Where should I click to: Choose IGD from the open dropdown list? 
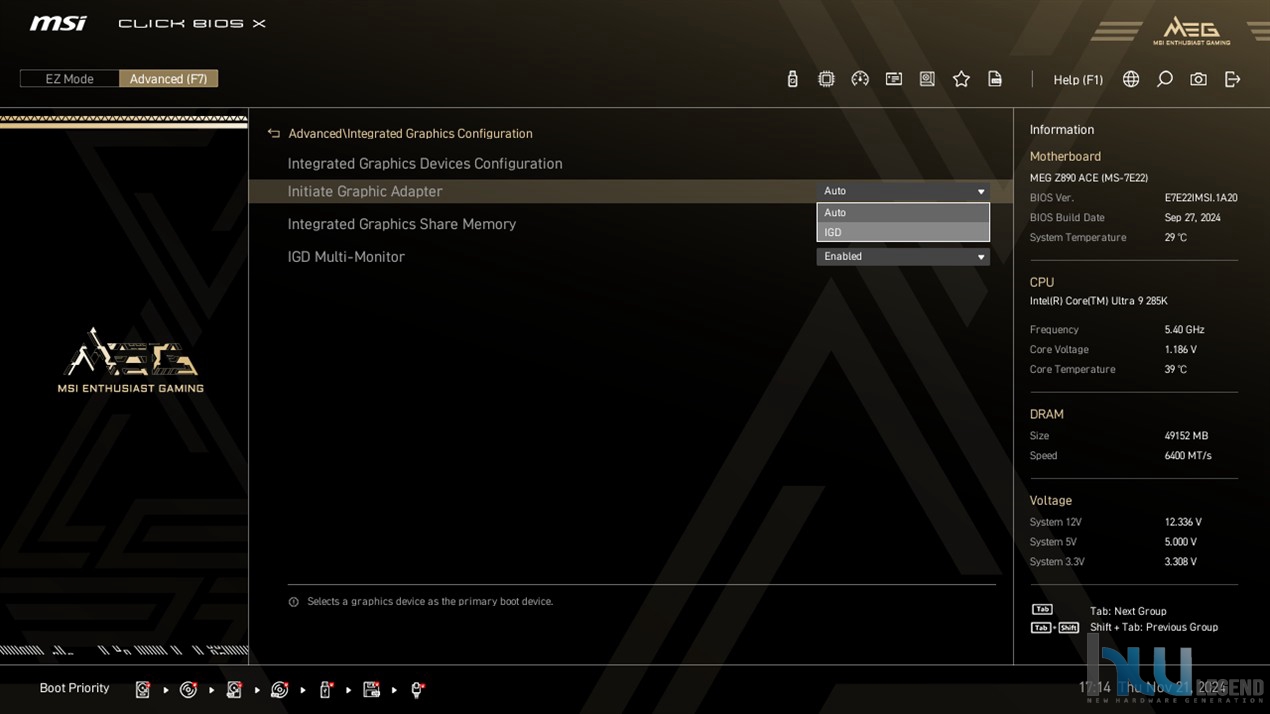click(903, 232)
